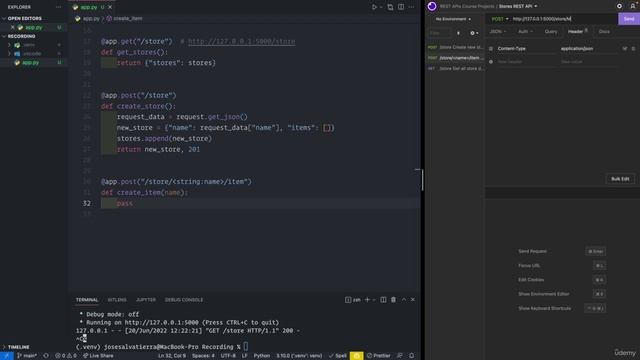Split the terminal pane
This screenshot has height=360, width=640.
[x=383, y=300]
